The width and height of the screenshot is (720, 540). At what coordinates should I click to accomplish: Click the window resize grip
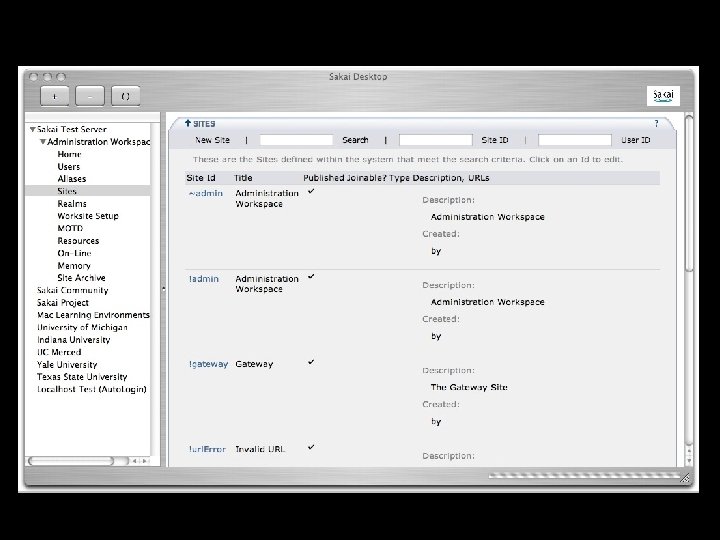click(685, 478)
